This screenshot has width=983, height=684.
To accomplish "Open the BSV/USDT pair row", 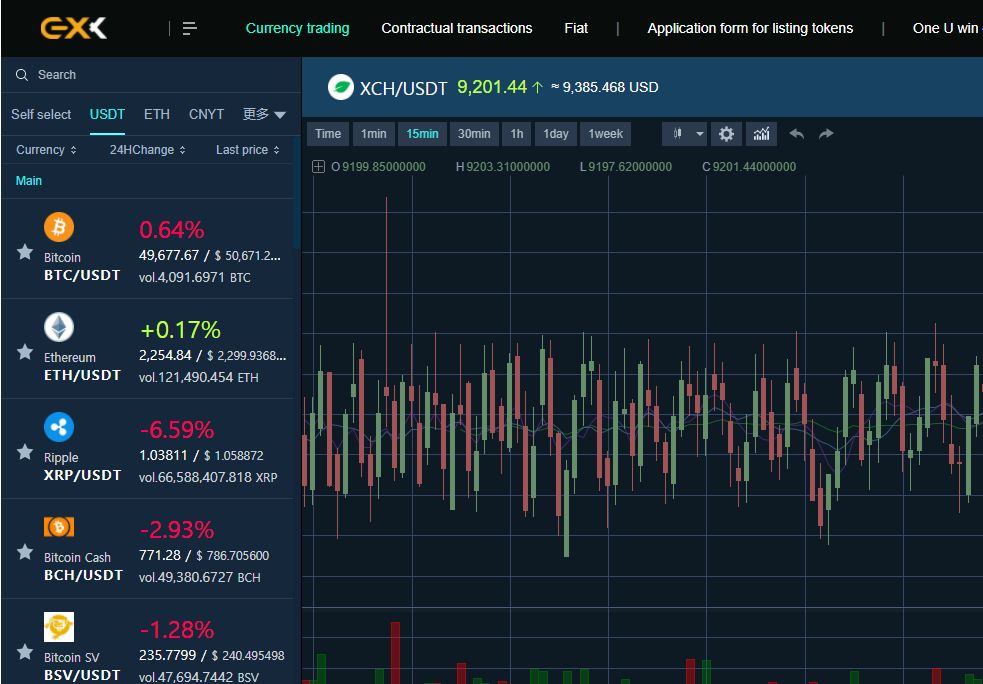I will pyautogui.click(x=148, y=641).
